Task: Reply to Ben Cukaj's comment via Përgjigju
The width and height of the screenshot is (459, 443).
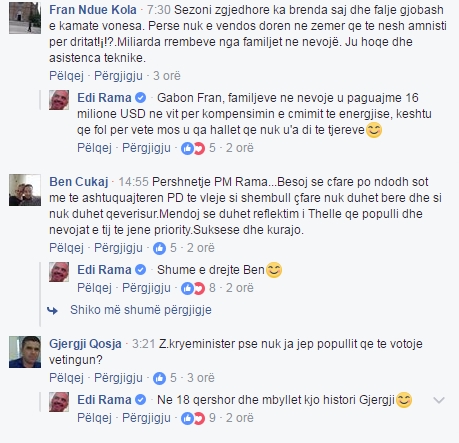Action: 118,248
